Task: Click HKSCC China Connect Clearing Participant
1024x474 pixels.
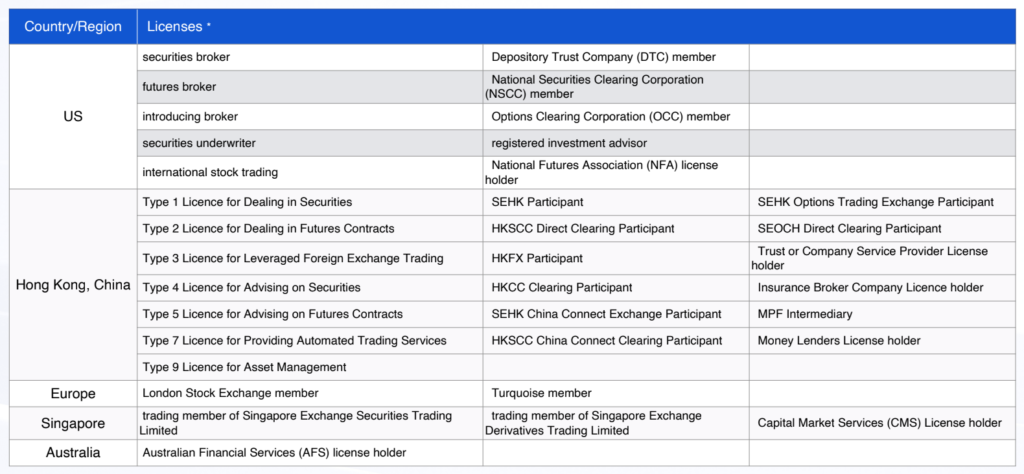Action: [616, 341]
